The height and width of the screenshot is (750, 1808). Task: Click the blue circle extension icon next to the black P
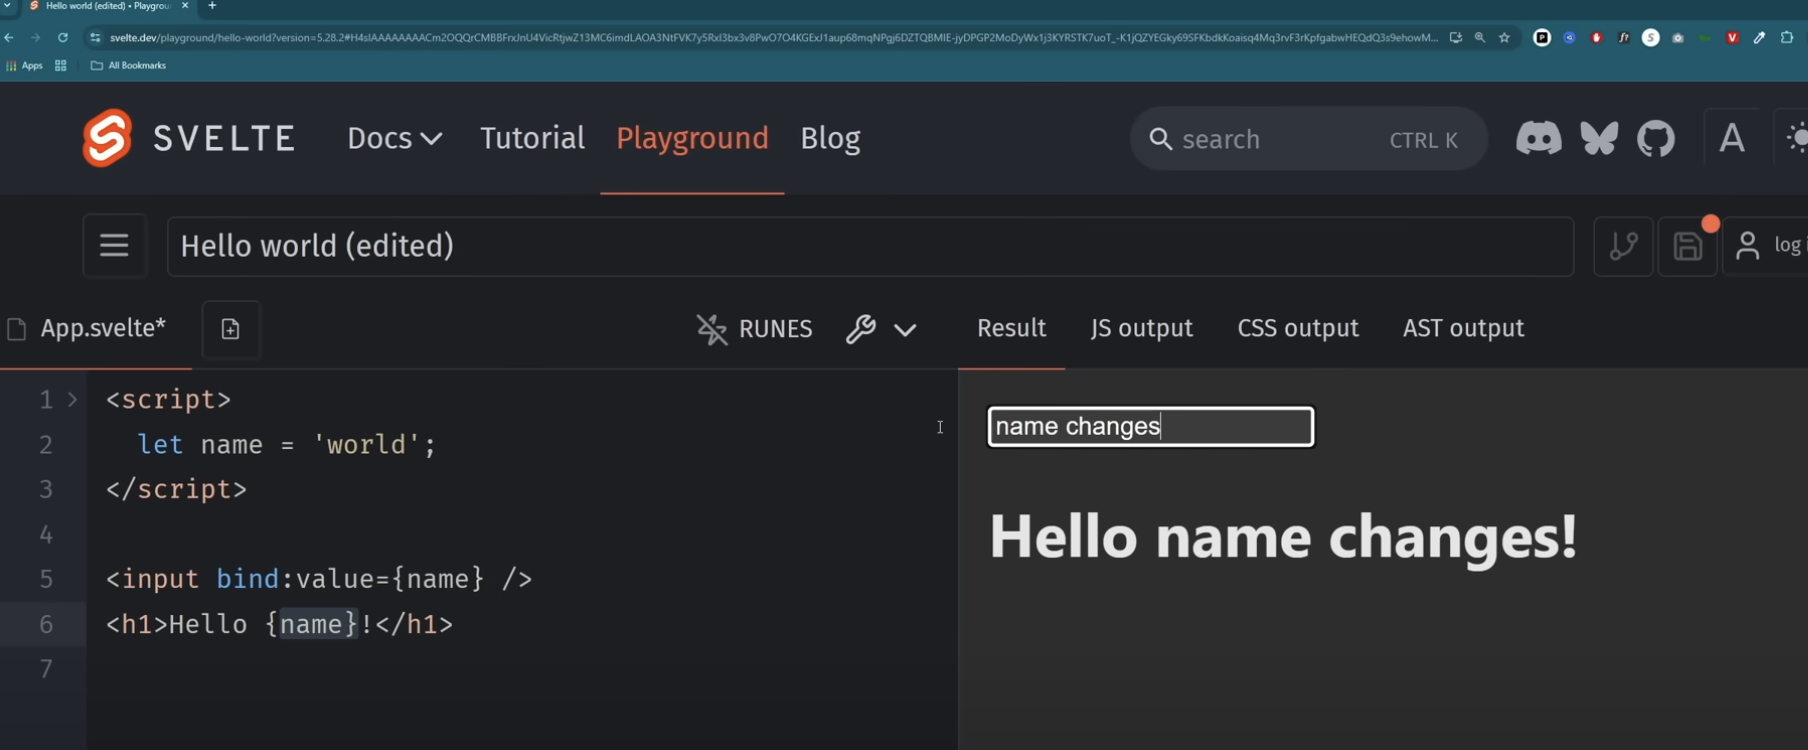click(x=1570, y=38)
